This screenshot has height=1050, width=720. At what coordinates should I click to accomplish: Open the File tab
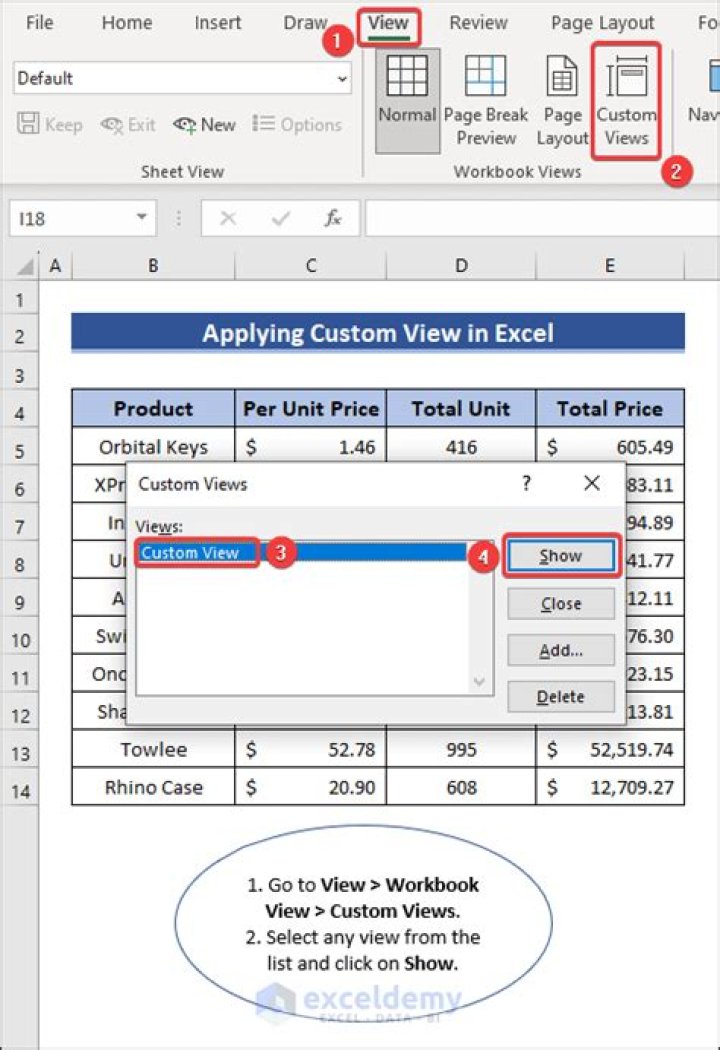click(x=40, y=22)
